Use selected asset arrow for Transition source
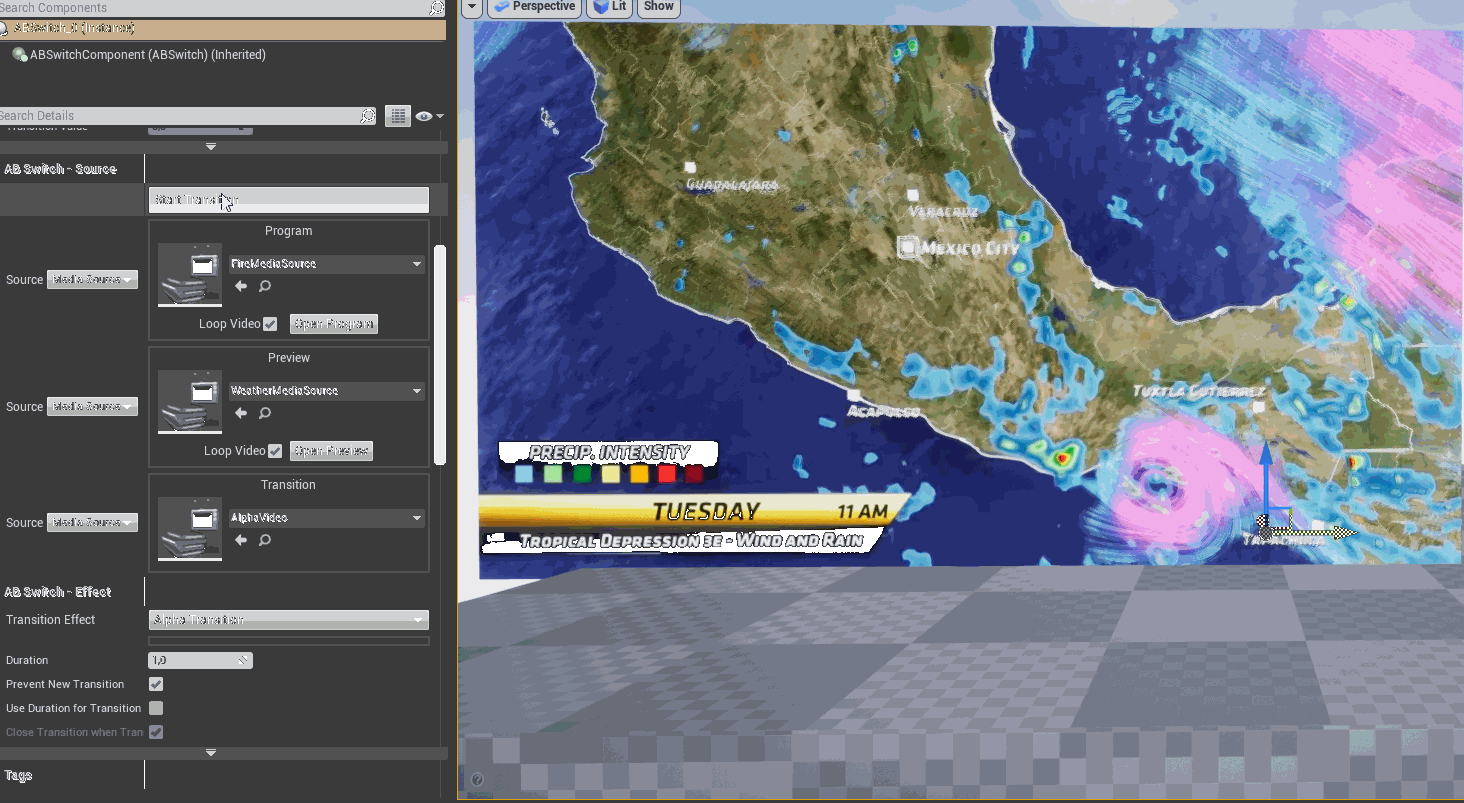This screenshot has height=803, width=1464. [x=241, y=540]
